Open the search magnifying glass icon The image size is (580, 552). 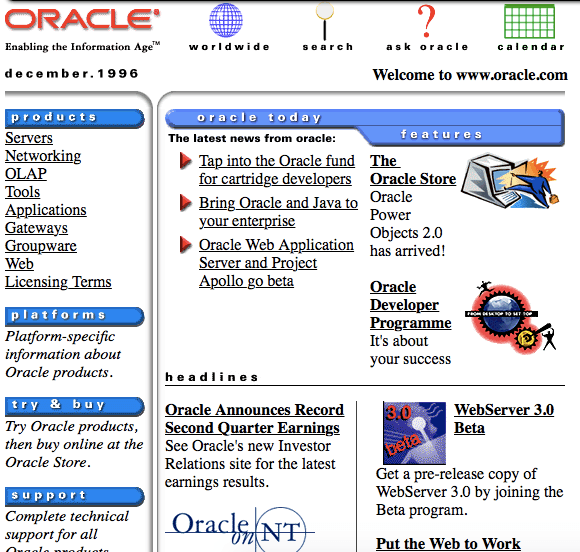coord(325,21)
